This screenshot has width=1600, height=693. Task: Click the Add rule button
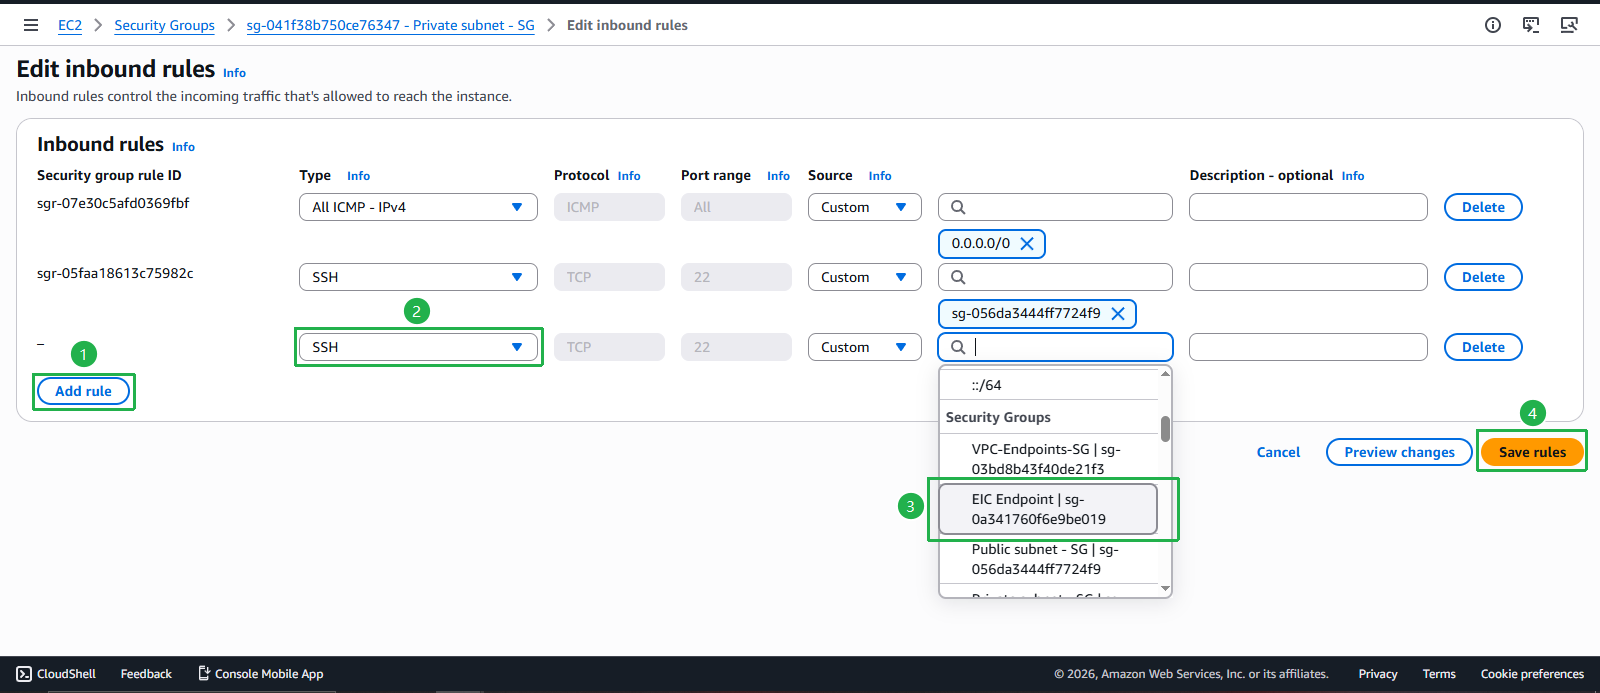coord(84,391)
